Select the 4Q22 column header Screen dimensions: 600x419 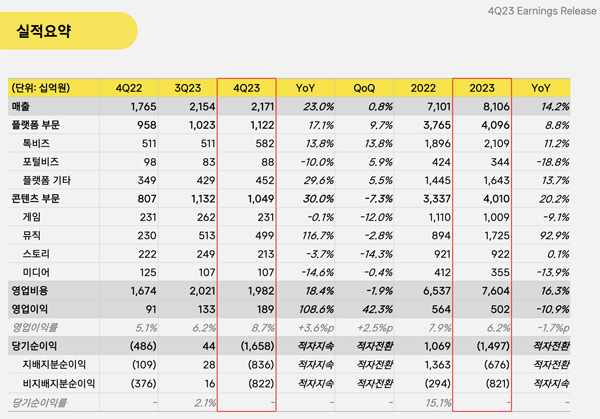click(x=129, y=88)
